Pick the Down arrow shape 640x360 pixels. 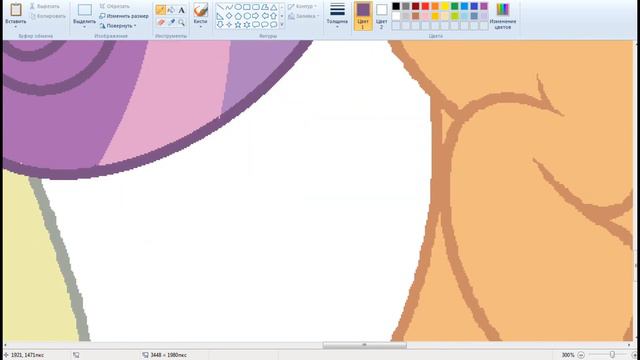pos(220,24)
